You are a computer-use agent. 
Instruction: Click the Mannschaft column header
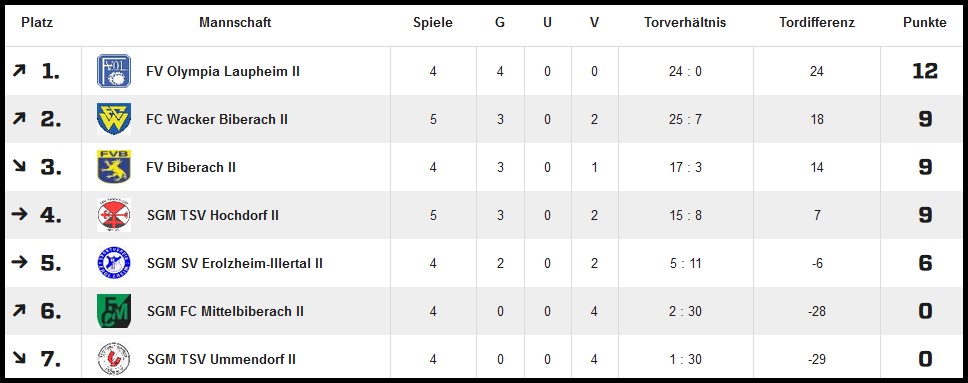[x=235, y=23]
